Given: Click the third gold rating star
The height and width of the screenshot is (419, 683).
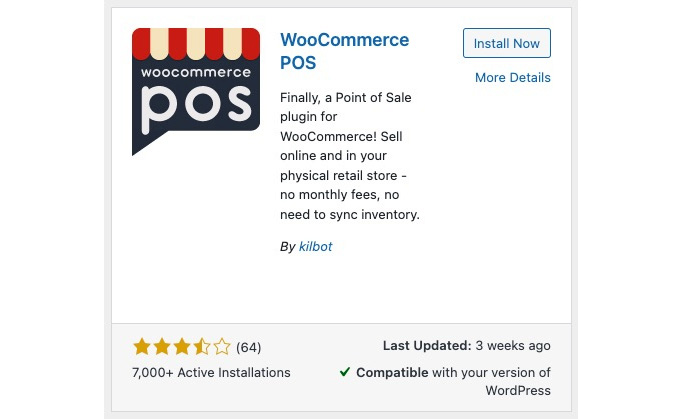Looking at the screenshot, I should [182, 347].
